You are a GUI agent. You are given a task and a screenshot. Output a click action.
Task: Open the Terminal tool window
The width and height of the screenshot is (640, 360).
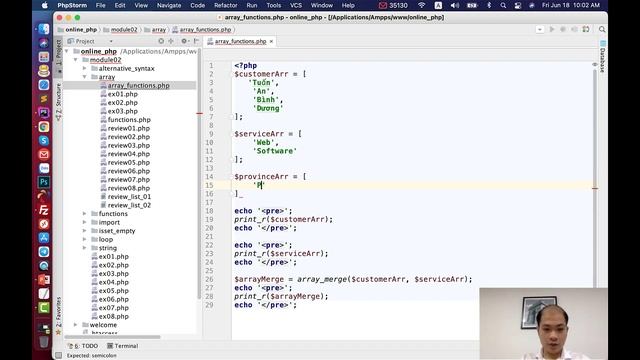(x=122, y=346)
